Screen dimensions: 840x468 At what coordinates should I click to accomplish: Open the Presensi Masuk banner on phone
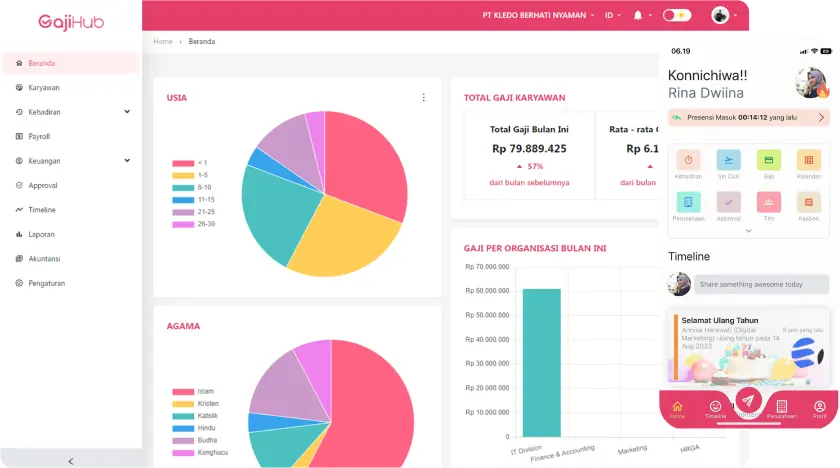[748, 117]
